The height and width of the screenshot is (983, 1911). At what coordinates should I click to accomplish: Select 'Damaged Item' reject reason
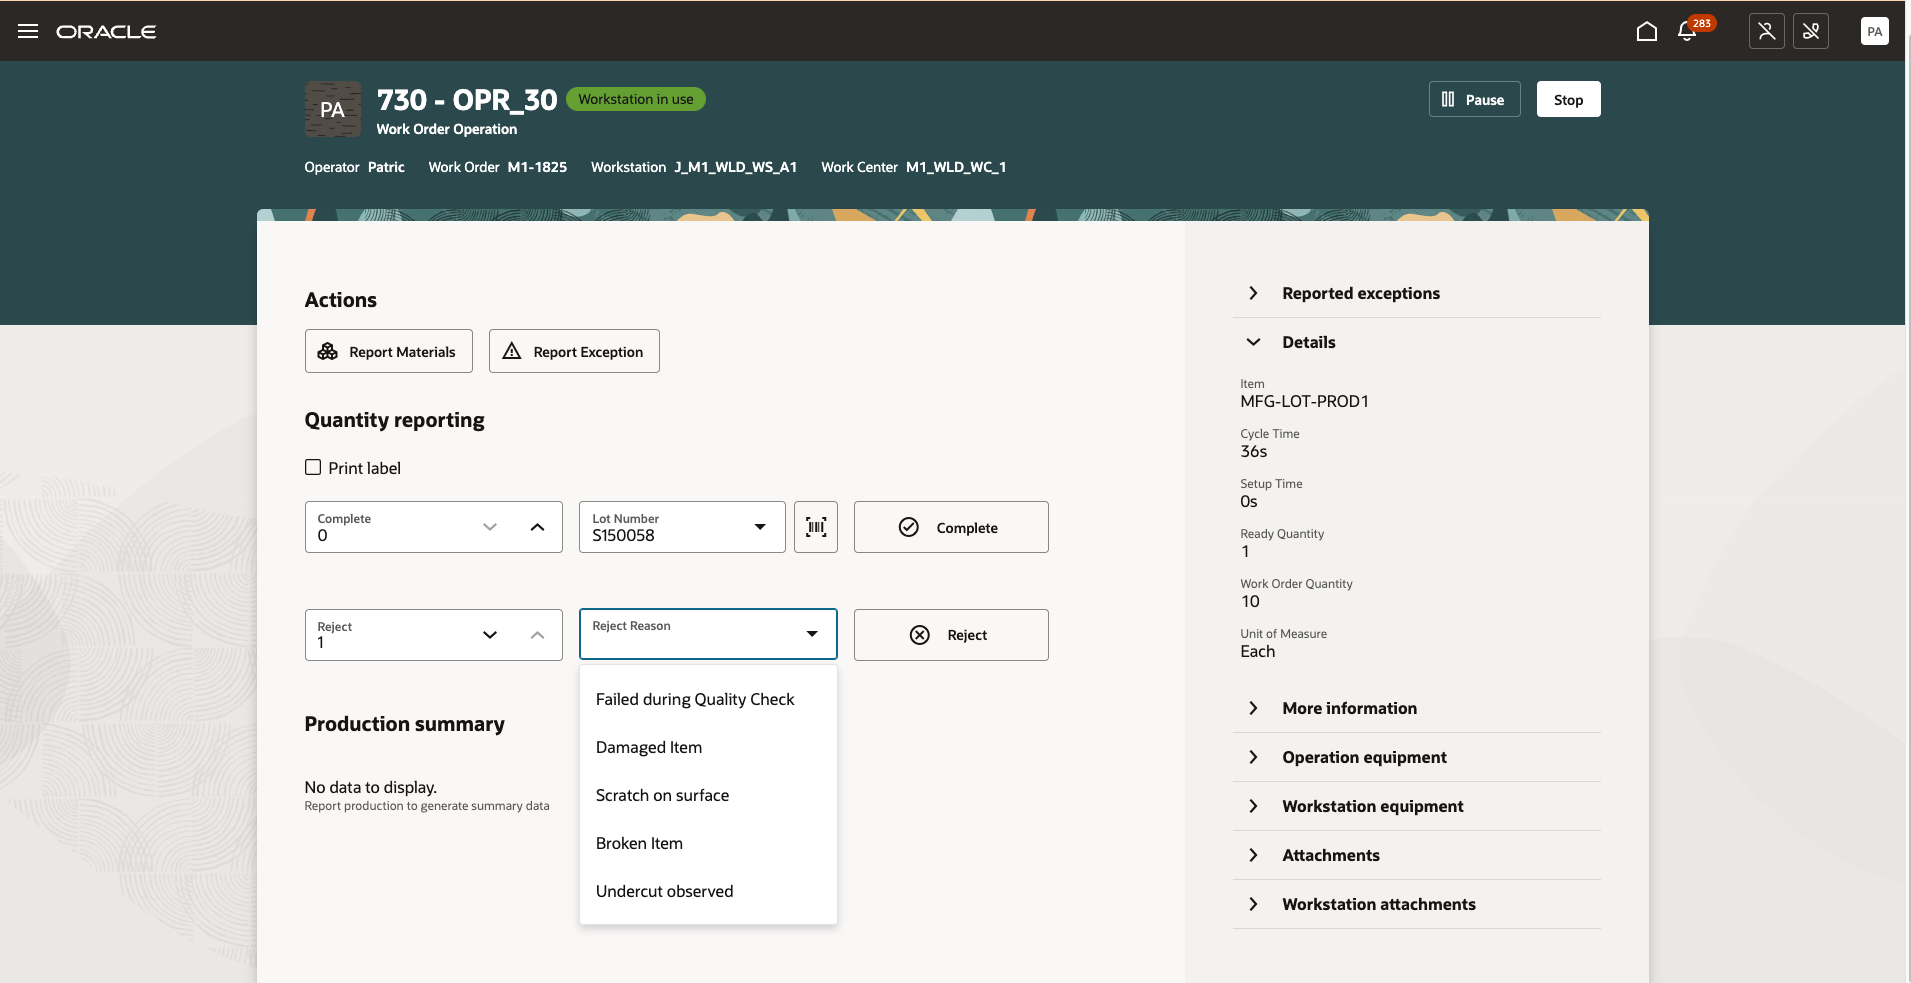[708, 747]
